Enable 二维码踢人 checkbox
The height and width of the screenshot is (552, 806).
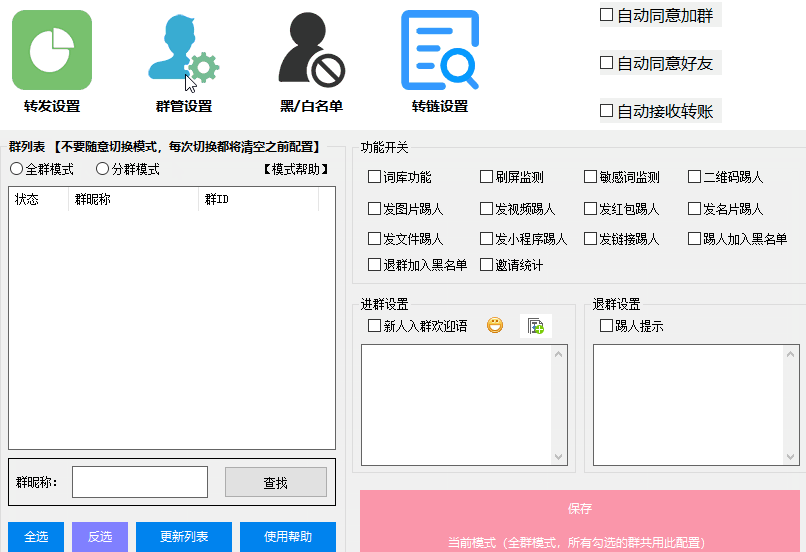point(695,177)
